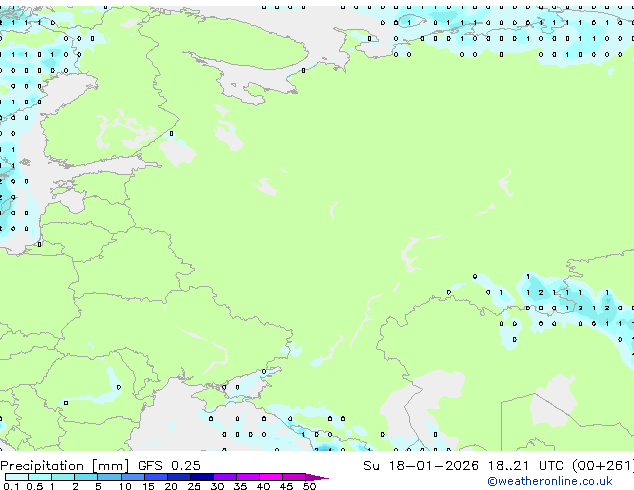634x490 pixels.
Task: Click the 30–35 mm purple swatch
Action: [x=225, y=477]
